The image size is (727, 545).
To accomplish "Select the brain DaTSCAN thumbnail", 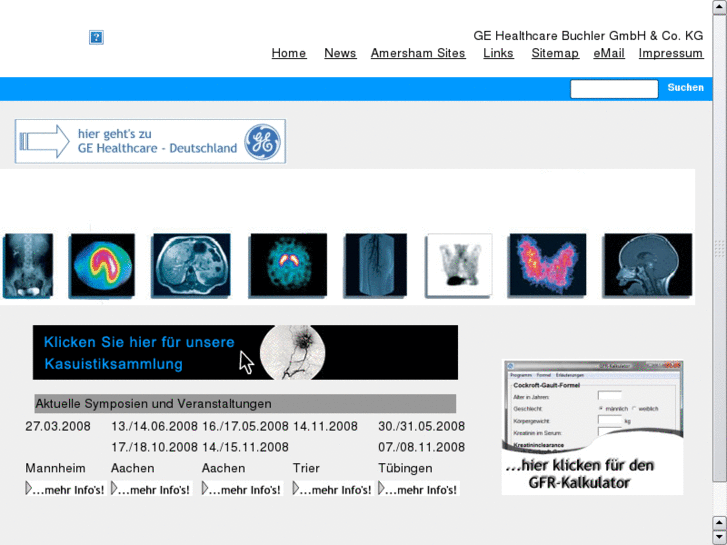I will pyautogui.click(x=288, y=265).
